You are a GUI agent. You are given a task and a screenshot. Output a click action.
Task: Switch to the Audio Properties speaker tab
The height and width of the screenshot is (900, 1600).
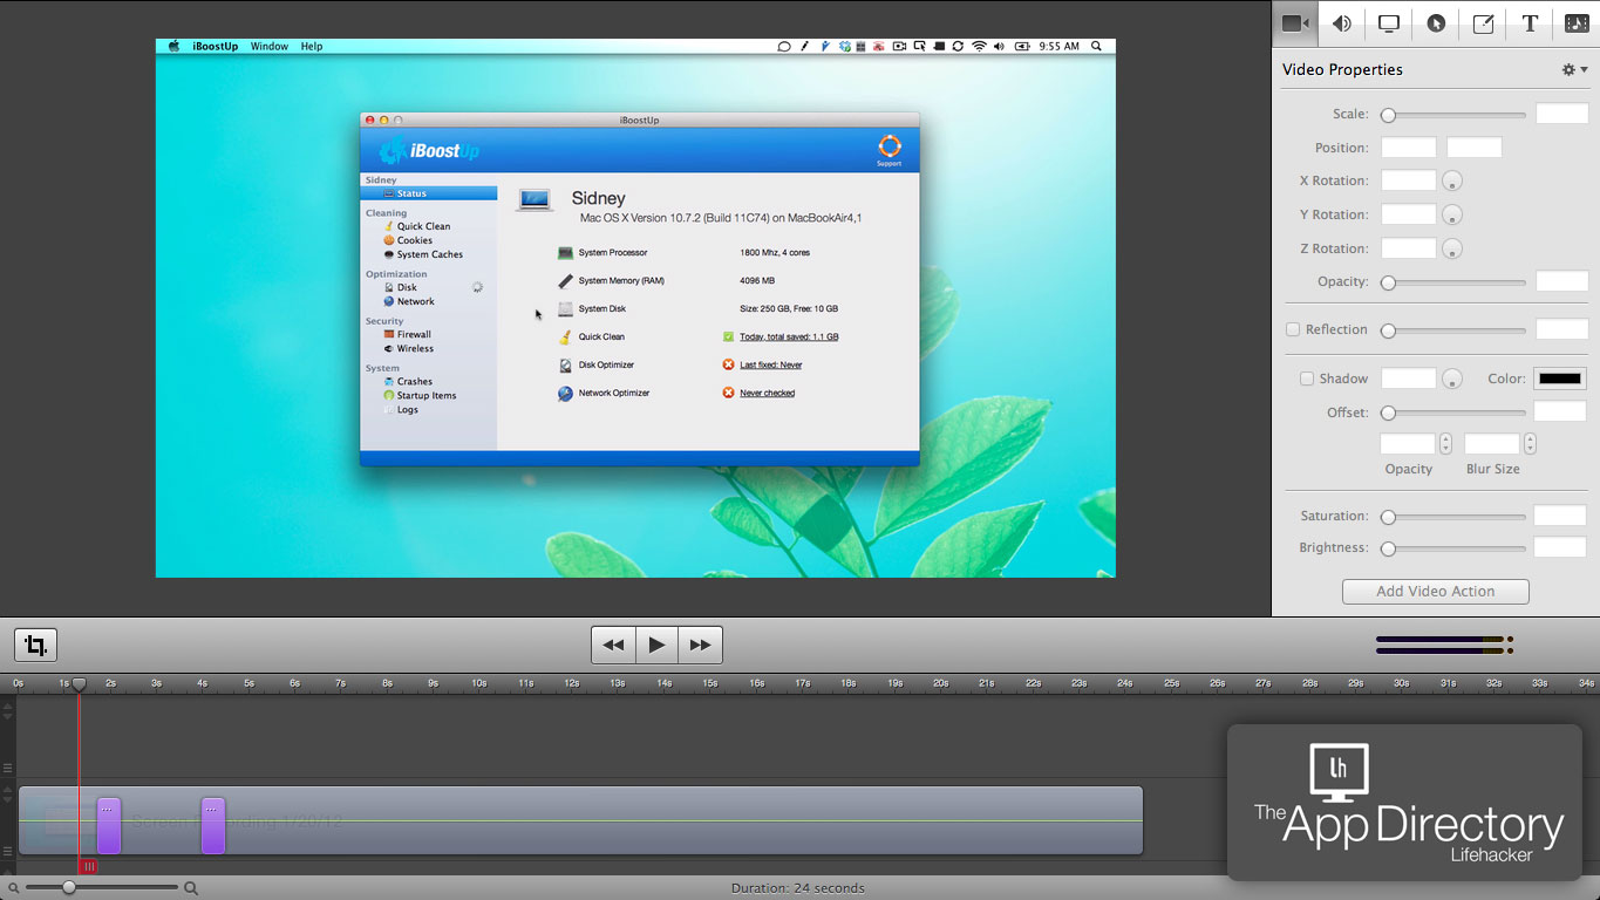1342,23
